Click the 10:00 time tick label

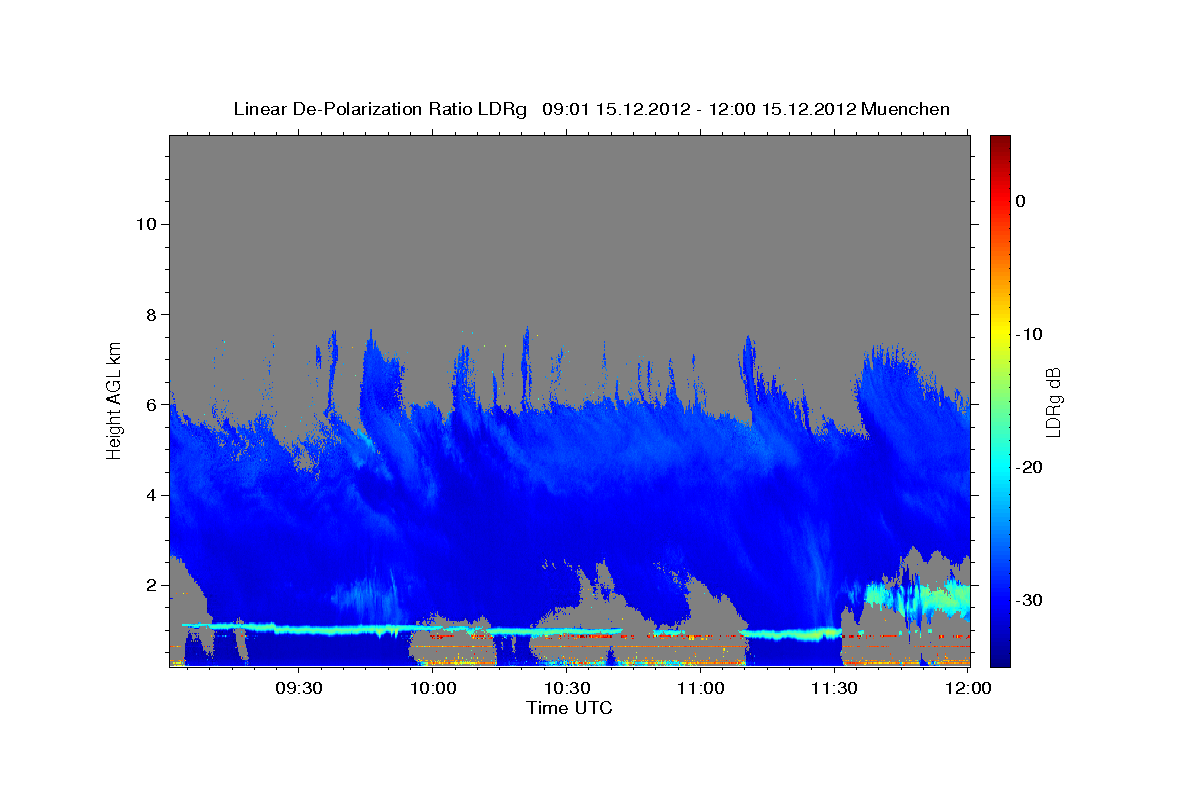click(x=434, y=688)
